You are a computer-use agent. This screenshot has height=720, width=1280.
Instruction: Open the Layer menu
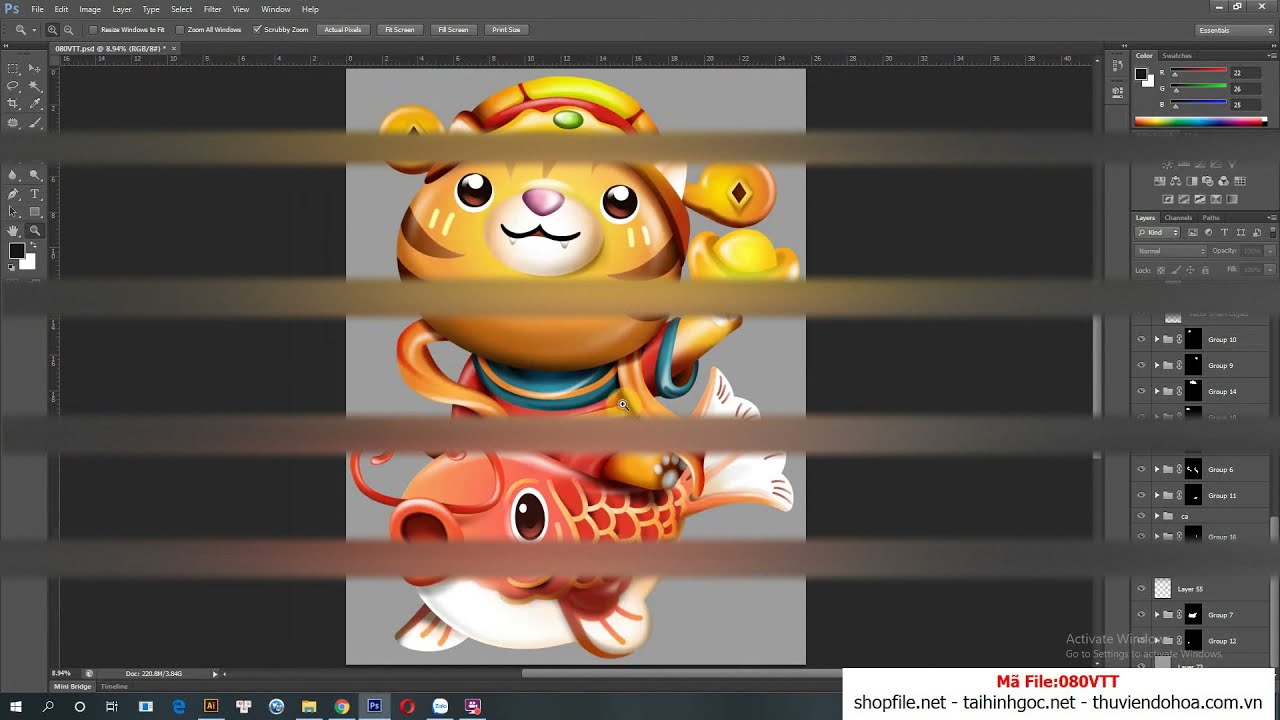coord(121,9)
